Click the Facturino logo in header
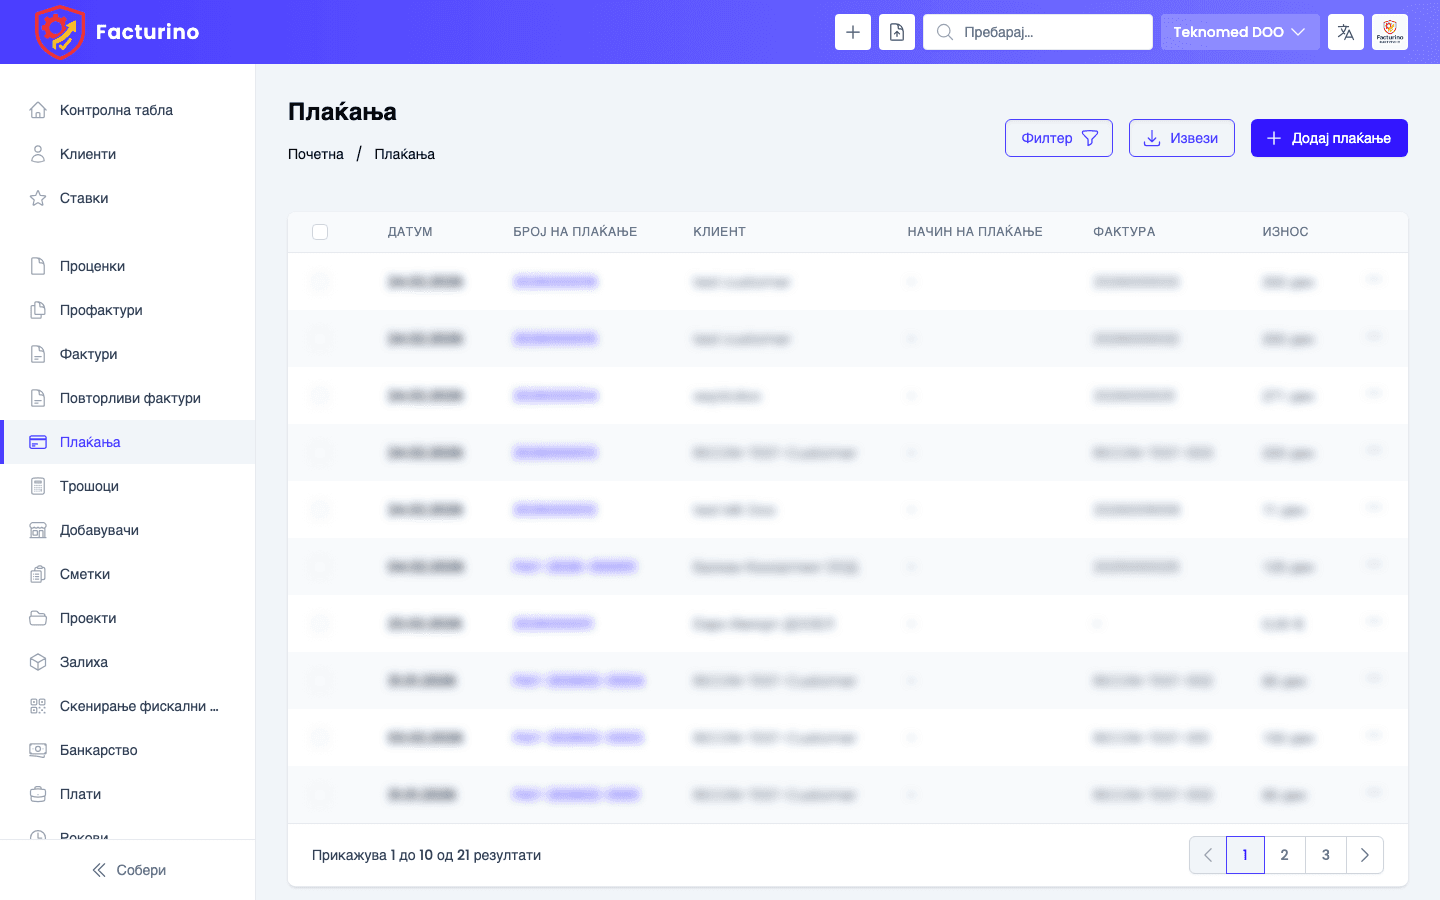Viewport: 1440px width, 900px height. click(x=117, y=32)
